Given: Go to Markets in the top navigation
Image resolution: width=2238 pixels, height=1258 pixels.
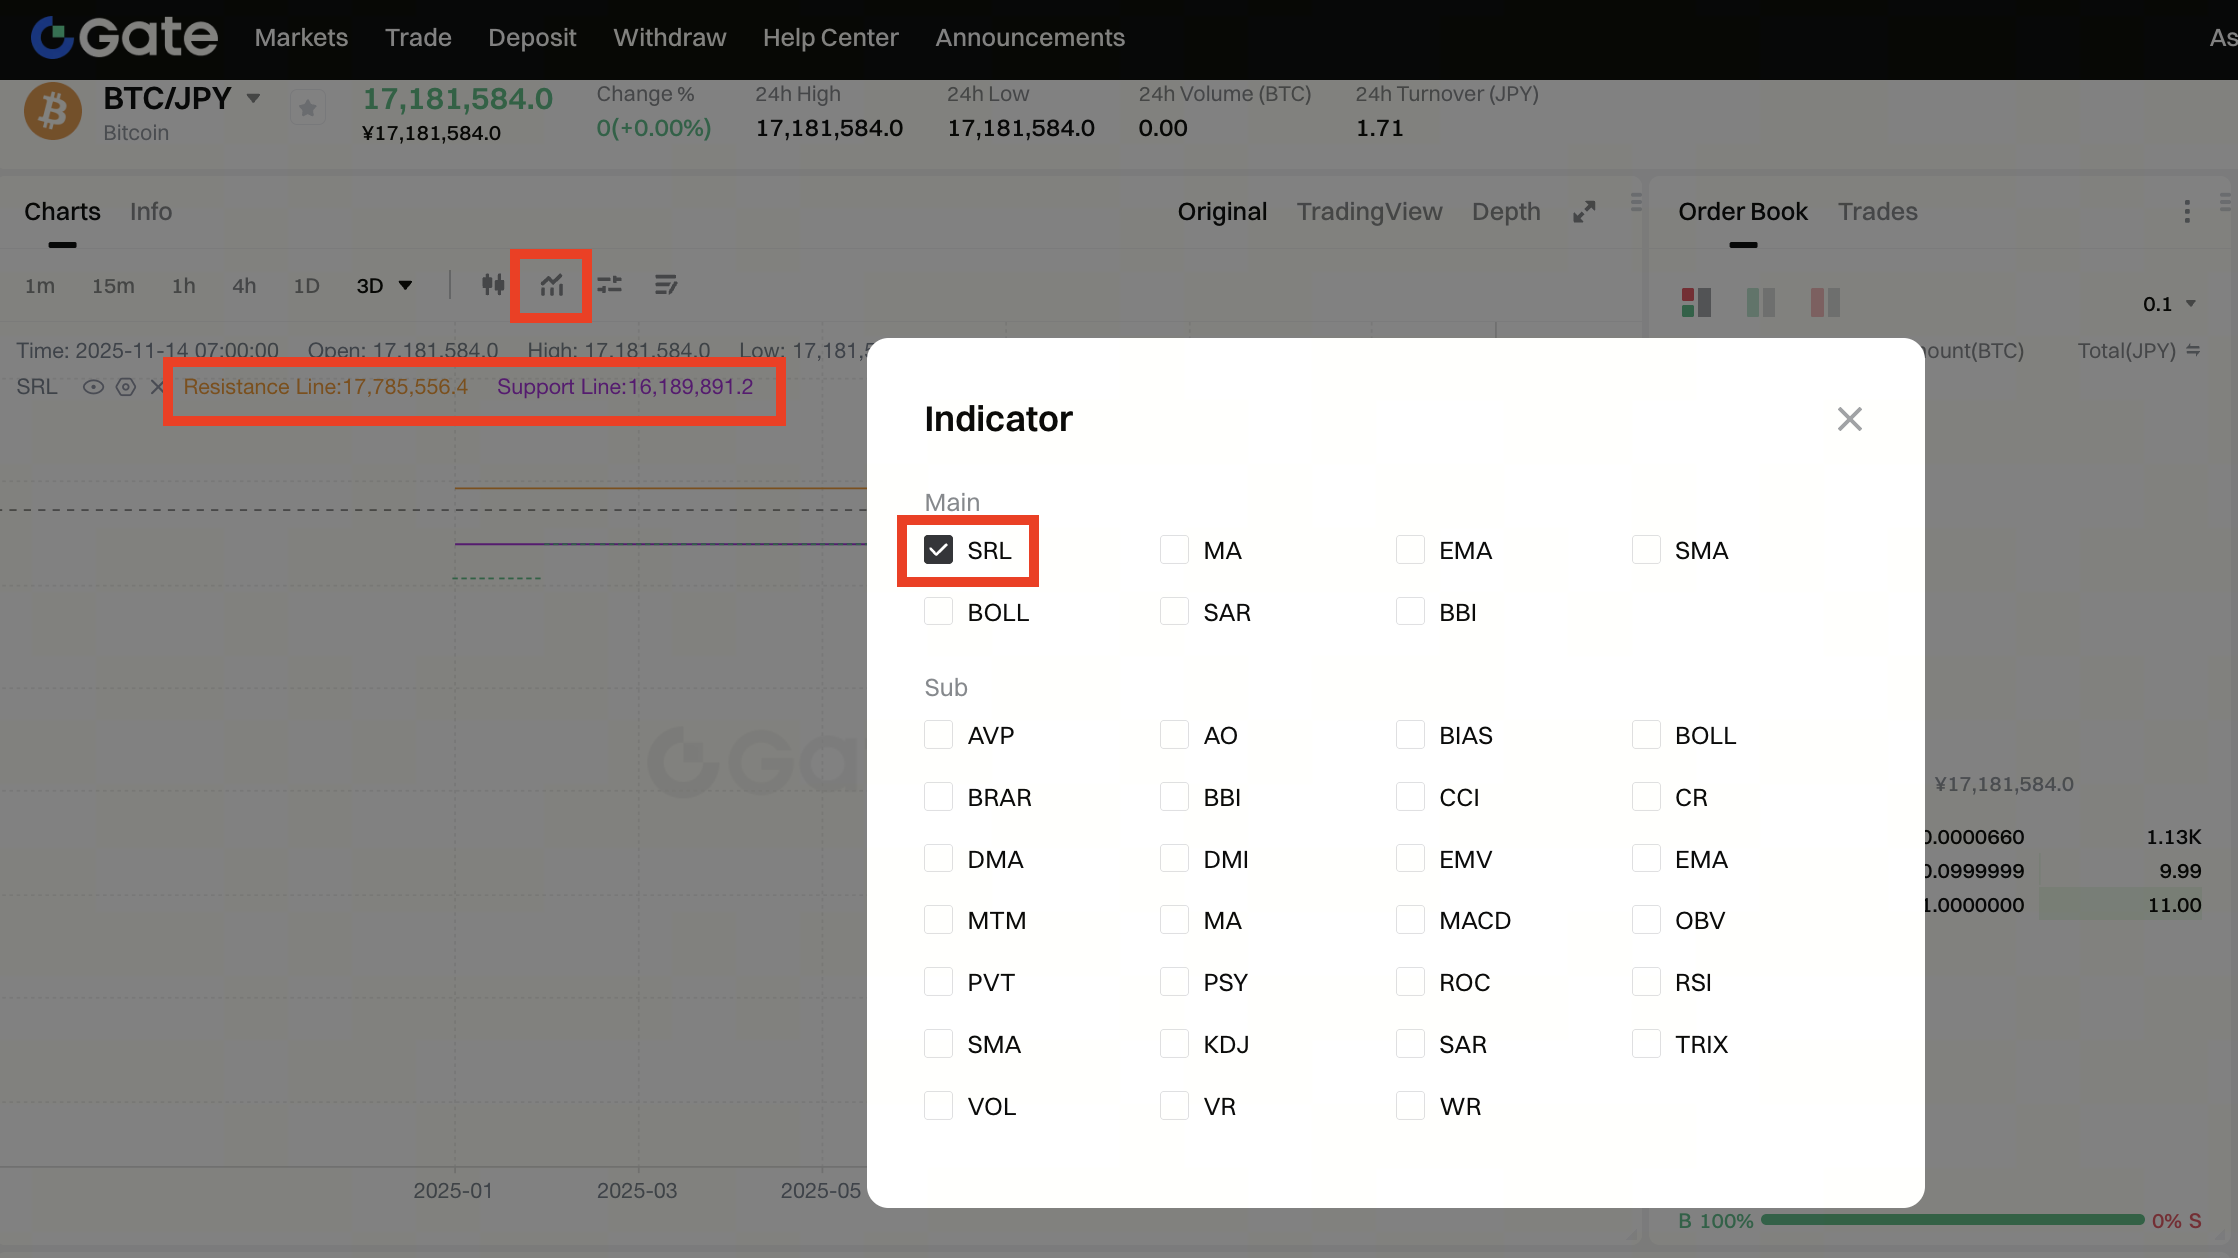Looking at the screenshot, I should (301, 38).
